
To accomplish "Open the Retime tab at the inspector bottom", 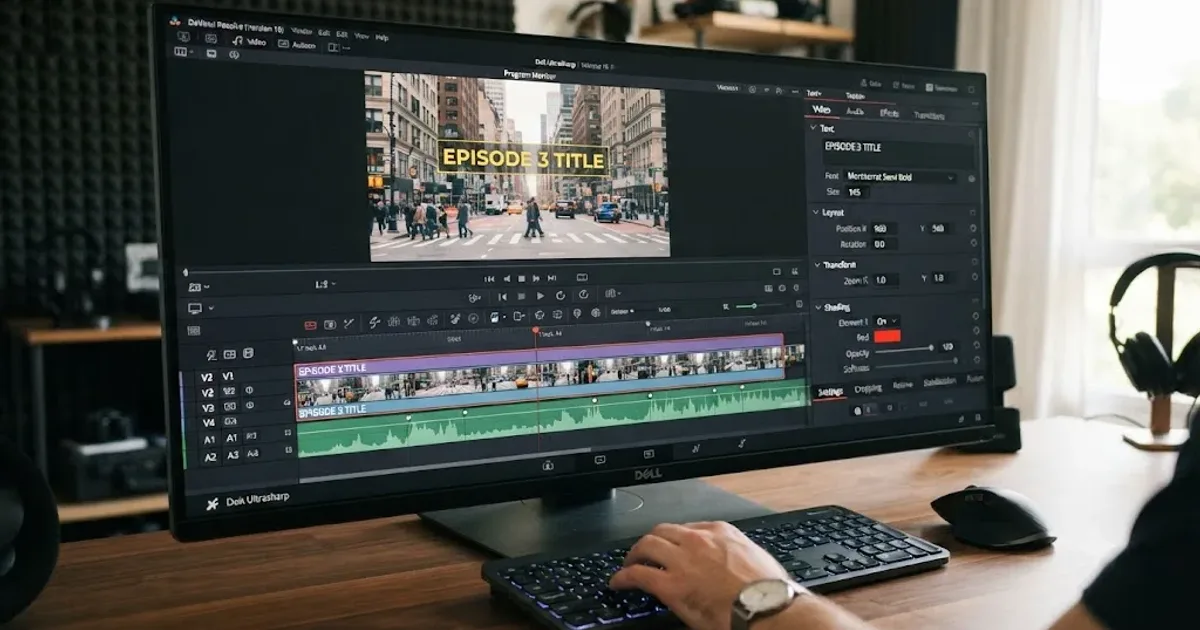I will (902, 385).
